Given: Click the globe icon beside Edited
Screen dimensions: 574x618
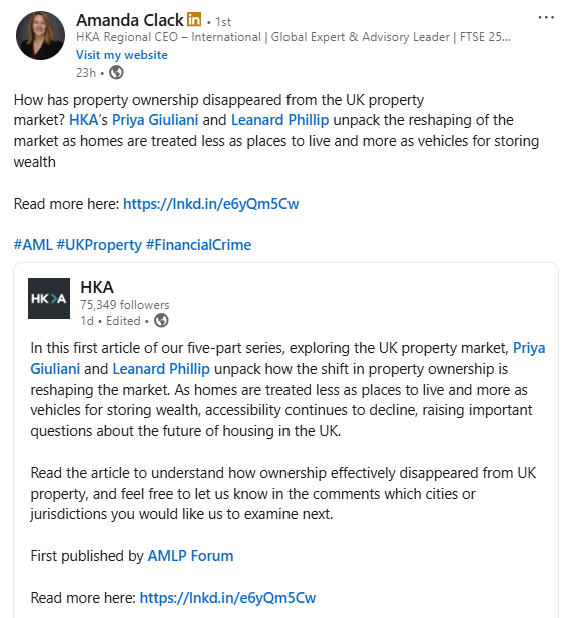Looking at the screenshot, I should [161, 320].
